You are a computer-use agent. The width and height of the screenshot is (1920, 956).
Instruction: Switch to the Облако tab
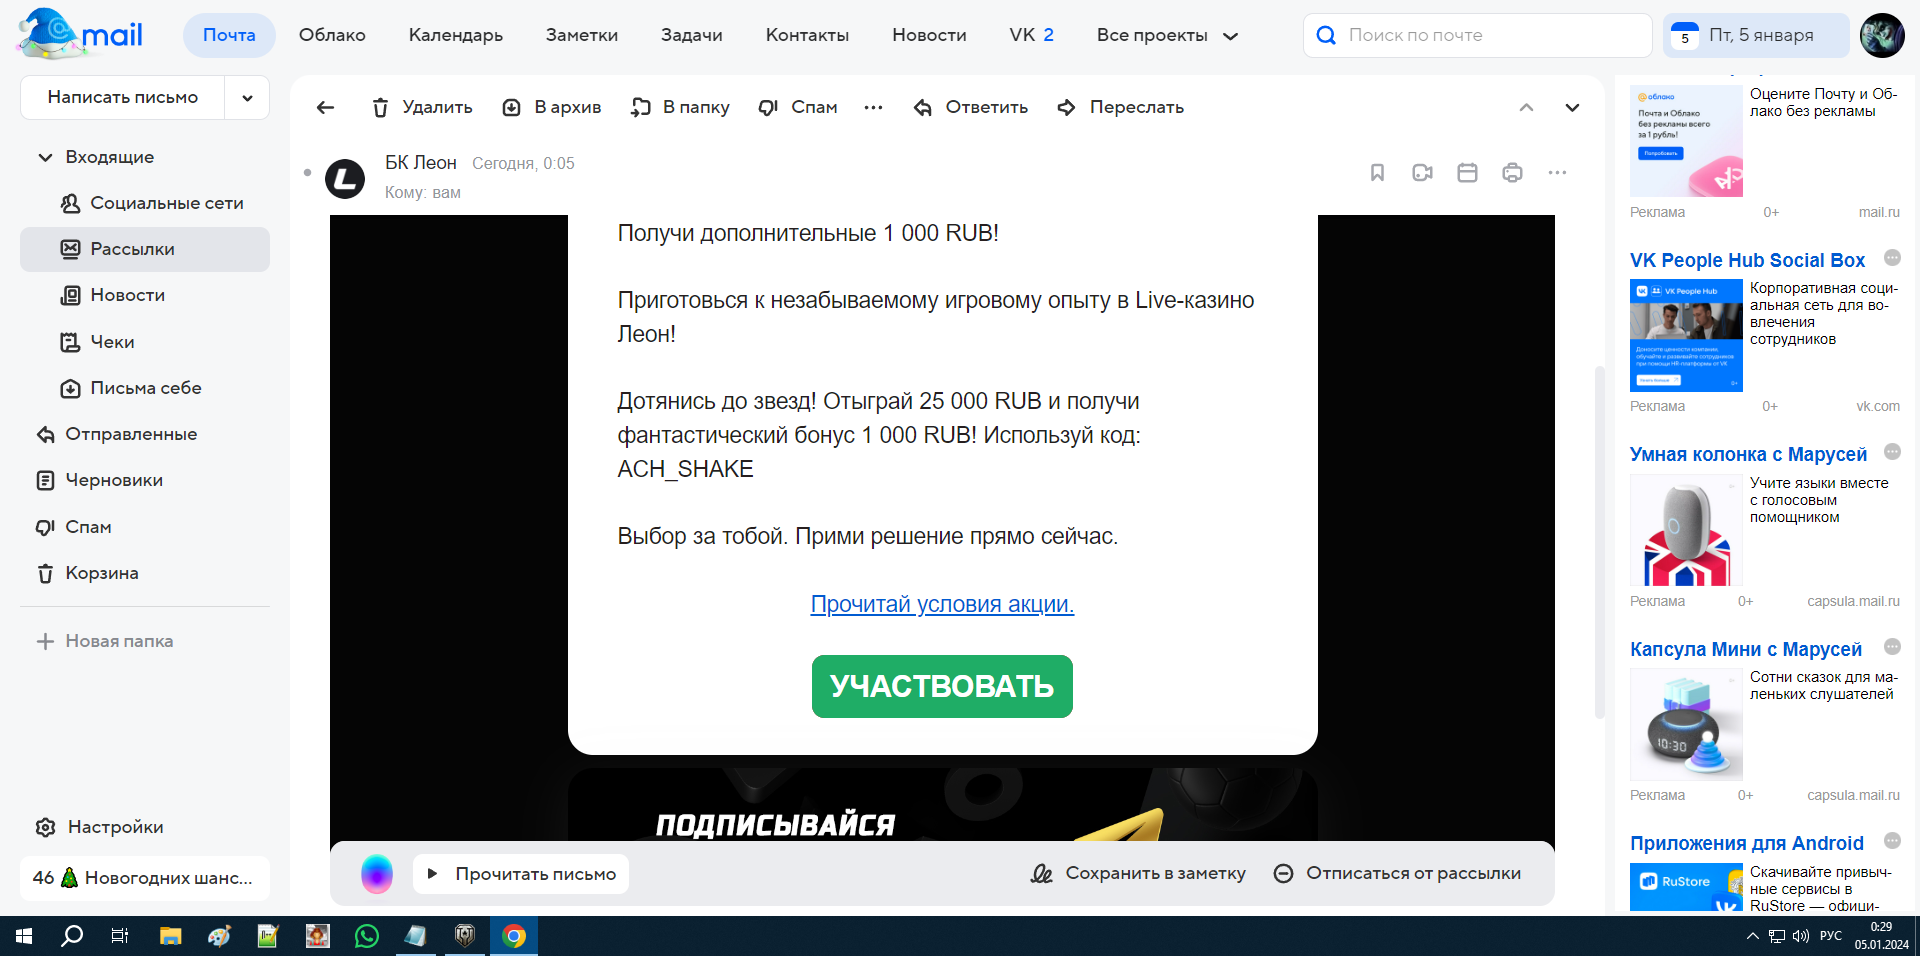332,35
